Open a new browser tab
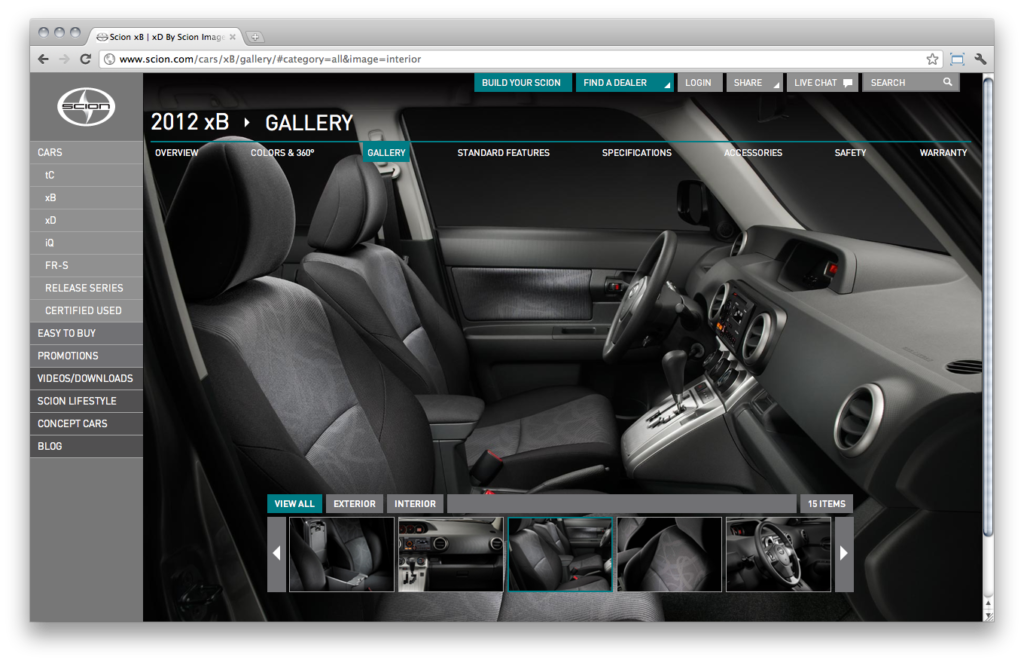1024x663 pixels. tap(255, 37)
